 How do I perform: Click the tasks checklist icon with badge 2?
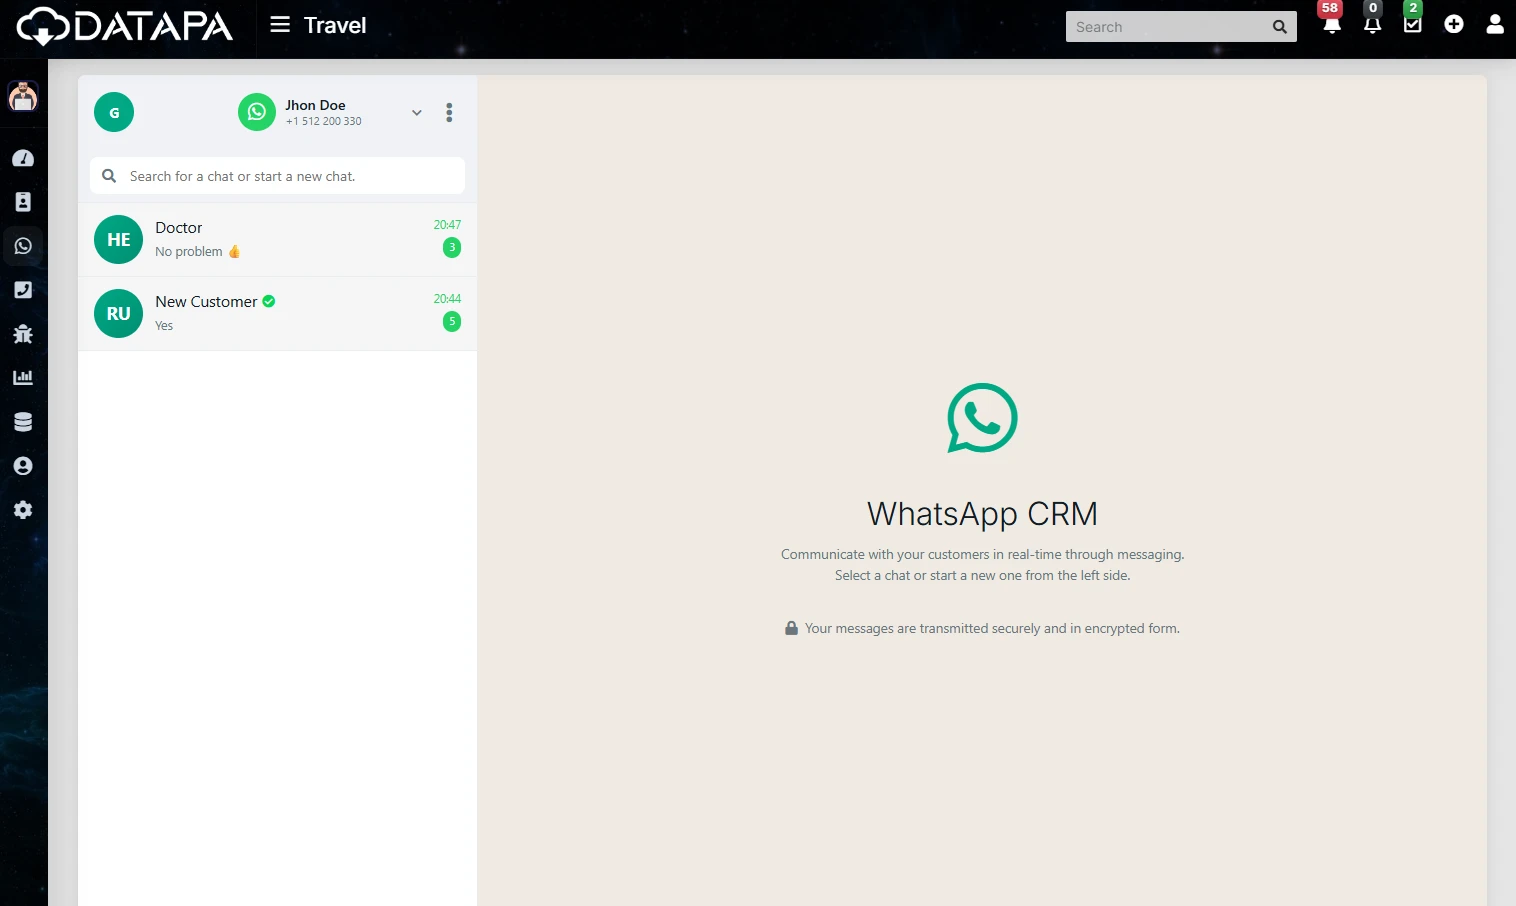(x=1412, y=24)
